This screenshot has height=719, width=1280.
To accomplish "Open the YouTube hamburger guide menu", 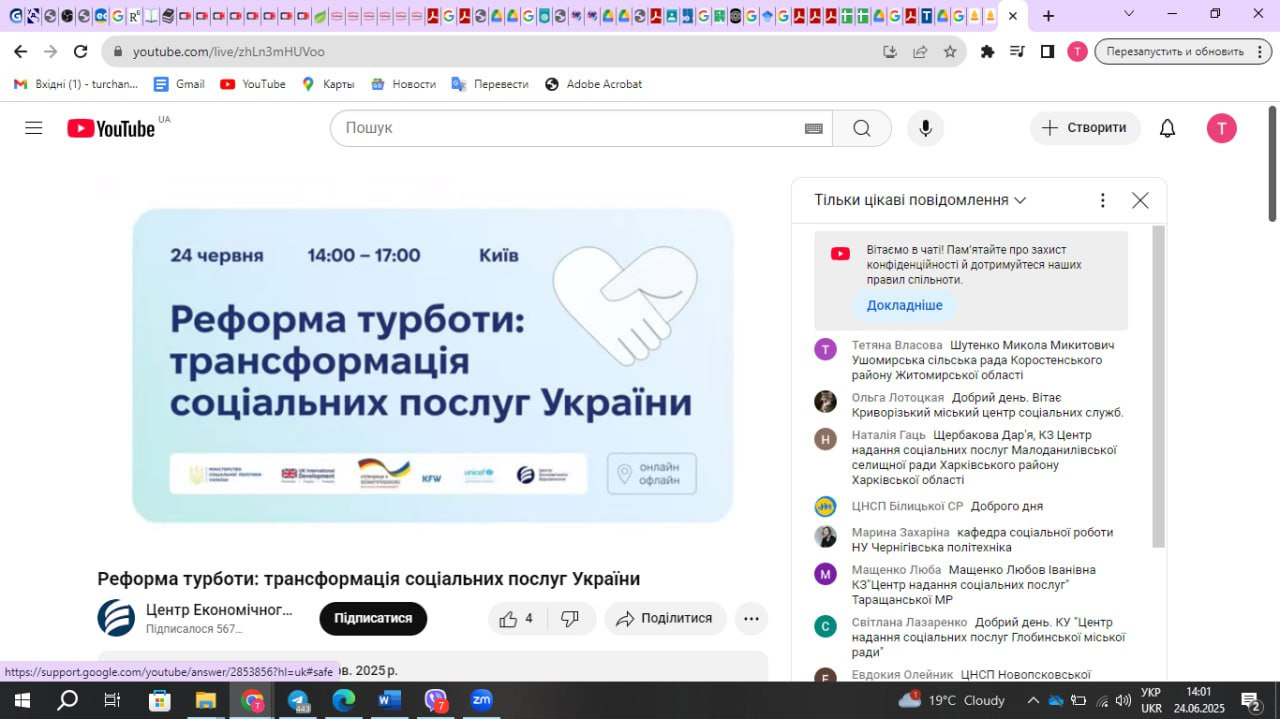I will [x=34, y=128].
